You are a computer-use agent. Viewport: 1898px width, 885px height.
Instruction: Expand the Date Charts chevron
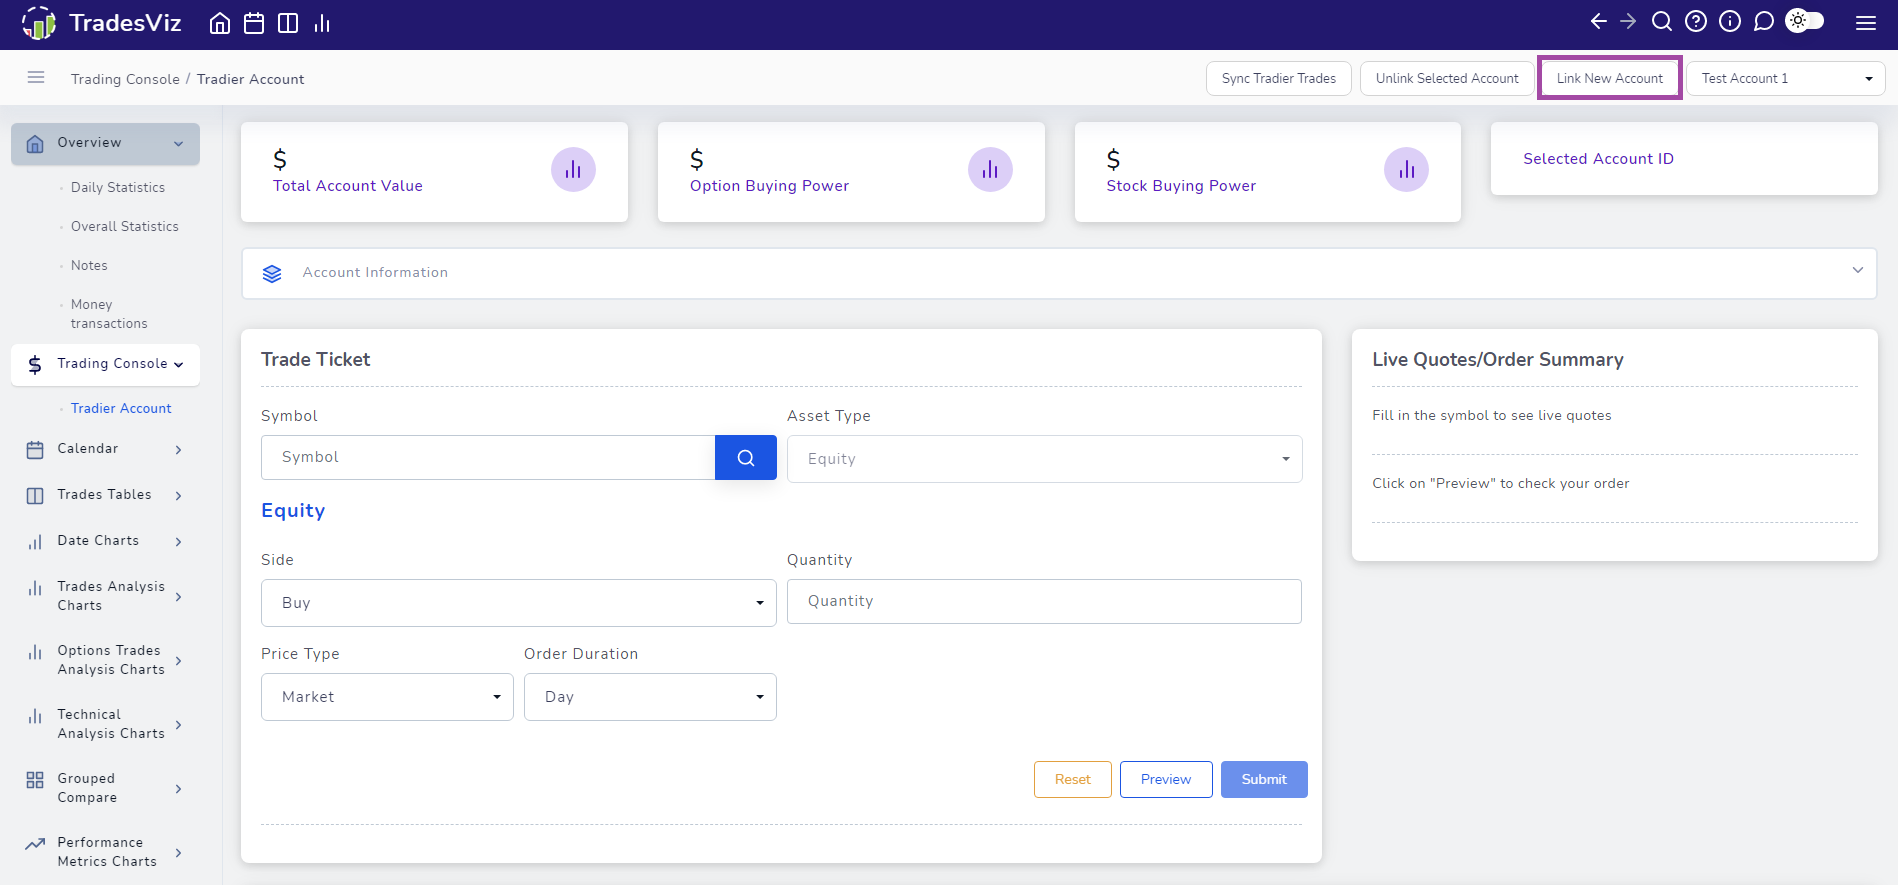179,542
